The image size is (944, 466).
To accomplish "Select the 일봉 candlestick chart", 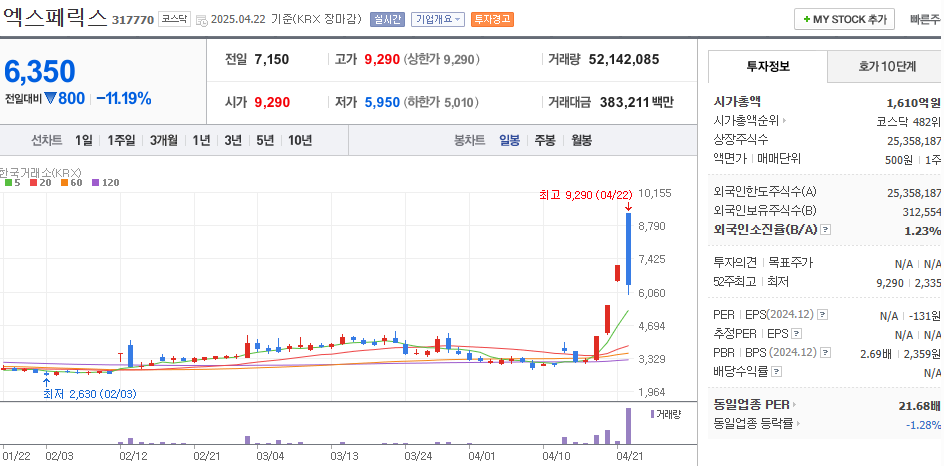I will [509, 141].
